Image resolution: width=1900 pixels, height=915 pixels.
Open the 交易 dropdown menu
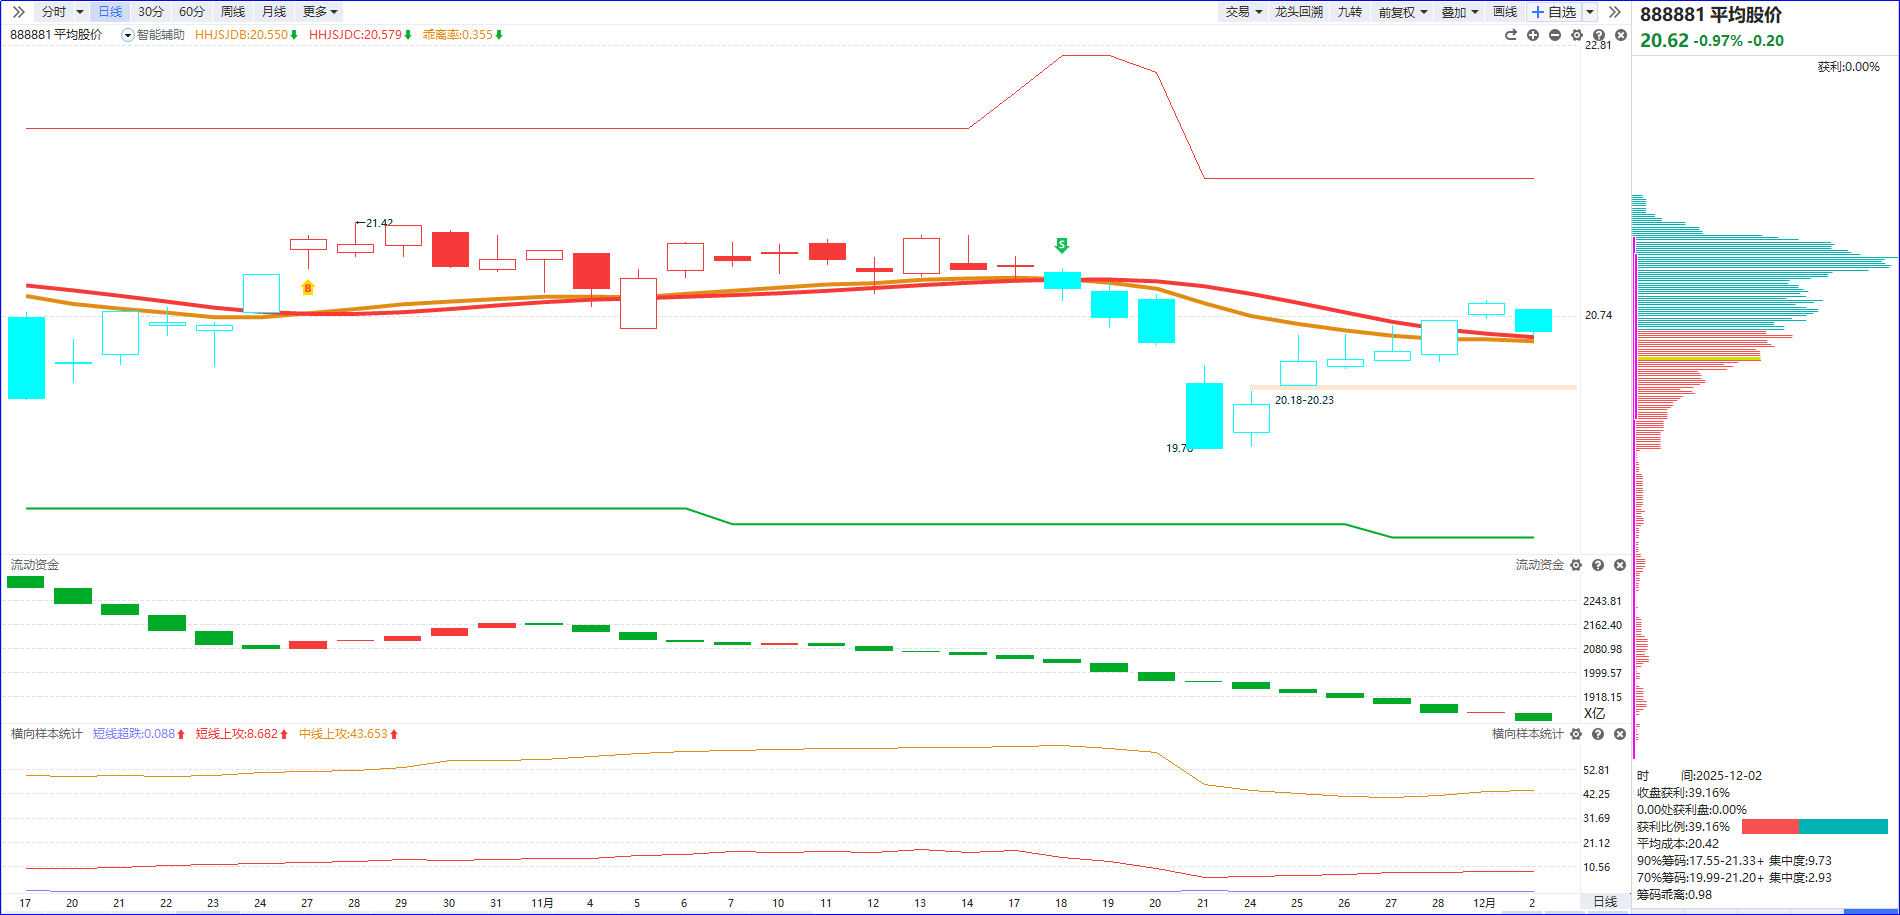(1244, 12)
